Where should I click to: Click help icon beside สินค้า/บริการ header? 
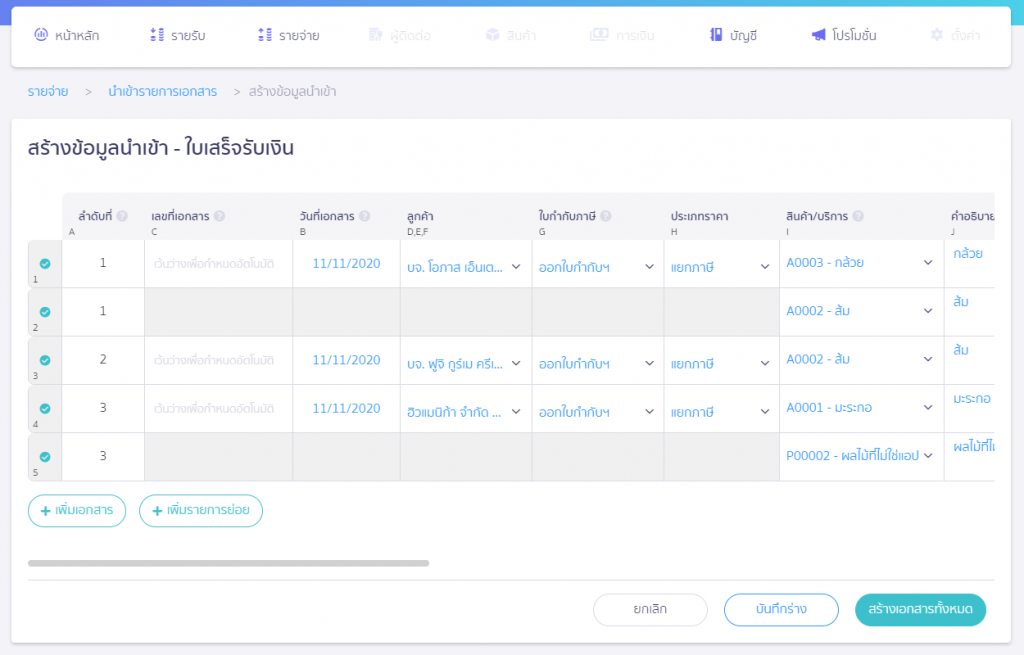858,216
